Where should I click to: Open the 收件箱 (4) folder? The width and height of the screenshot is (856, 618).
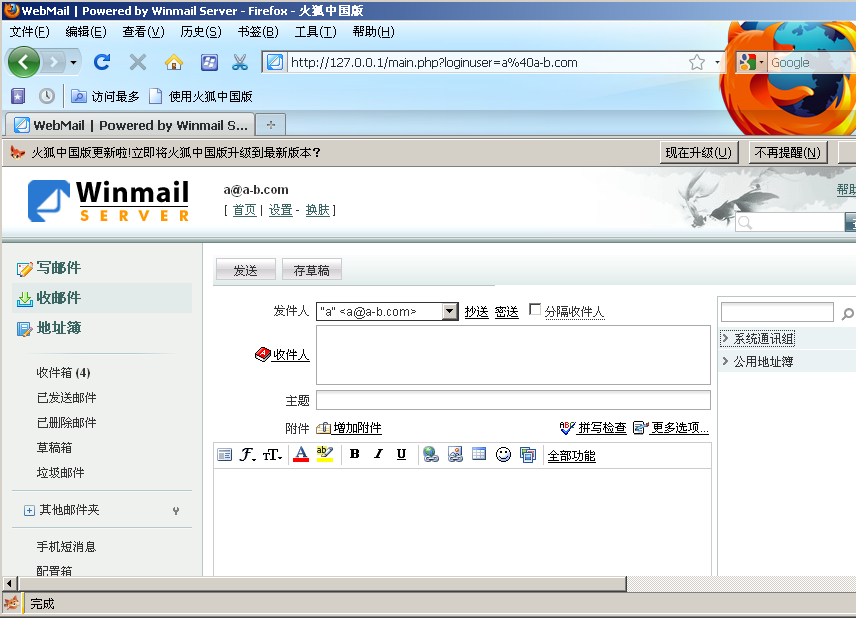63,373
